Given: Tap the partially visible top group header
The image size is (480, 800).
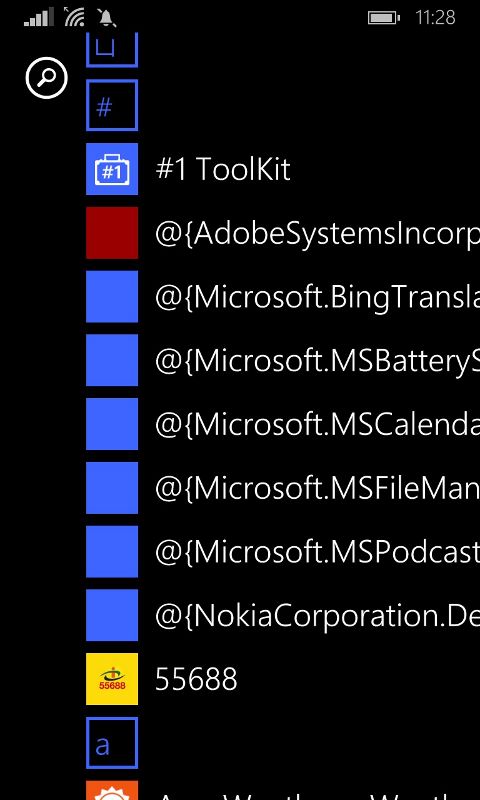Looking at the screenshot, I should pos(112,49).
